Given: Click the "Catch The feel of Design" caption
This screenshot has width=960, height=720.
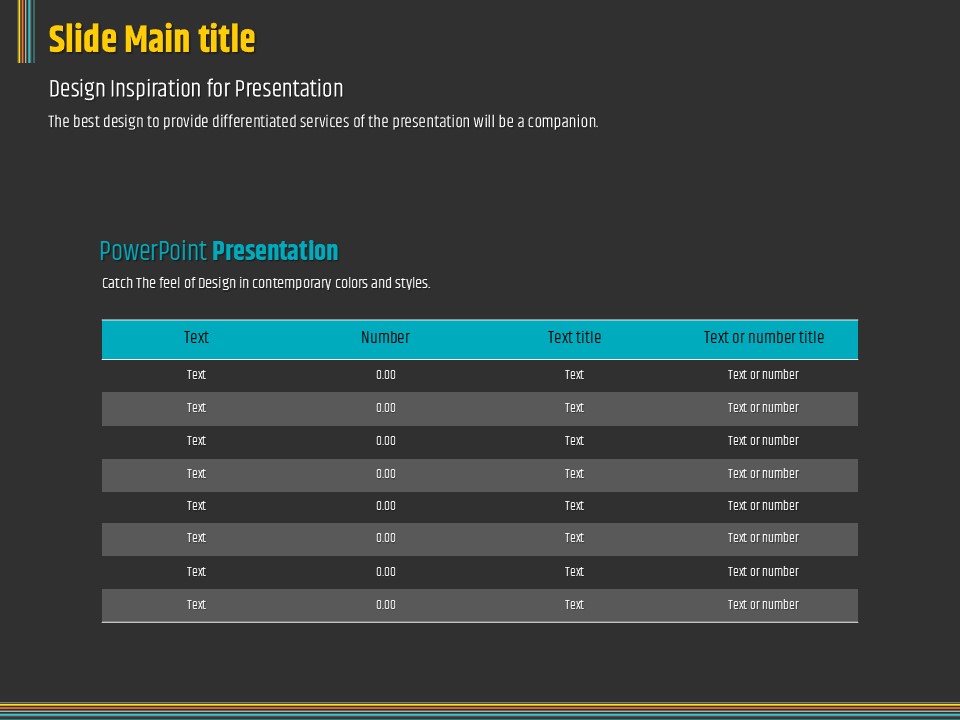Looking at the screenshot, I should pos(266,283).
